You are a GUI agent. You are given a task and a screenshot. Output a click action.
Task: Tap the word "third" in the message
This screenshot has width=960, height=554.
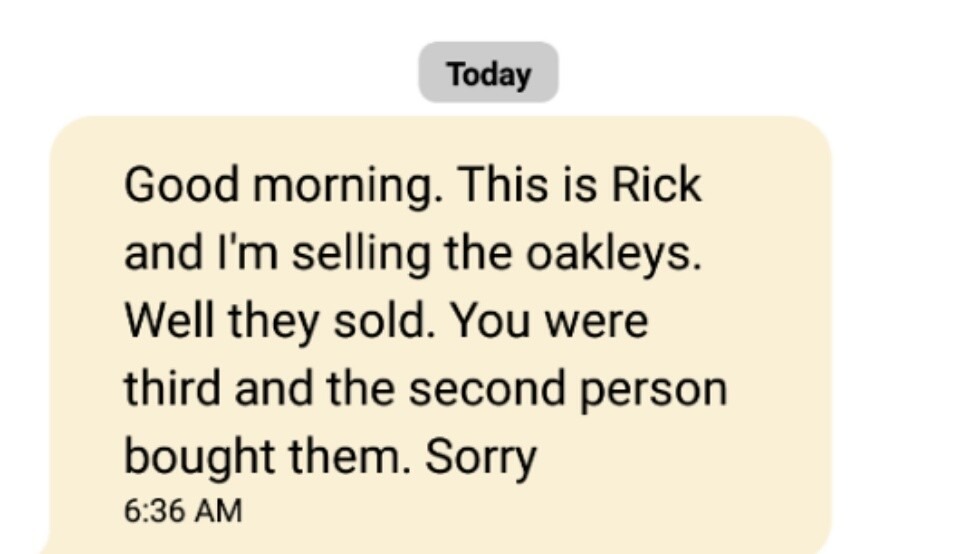171,390
